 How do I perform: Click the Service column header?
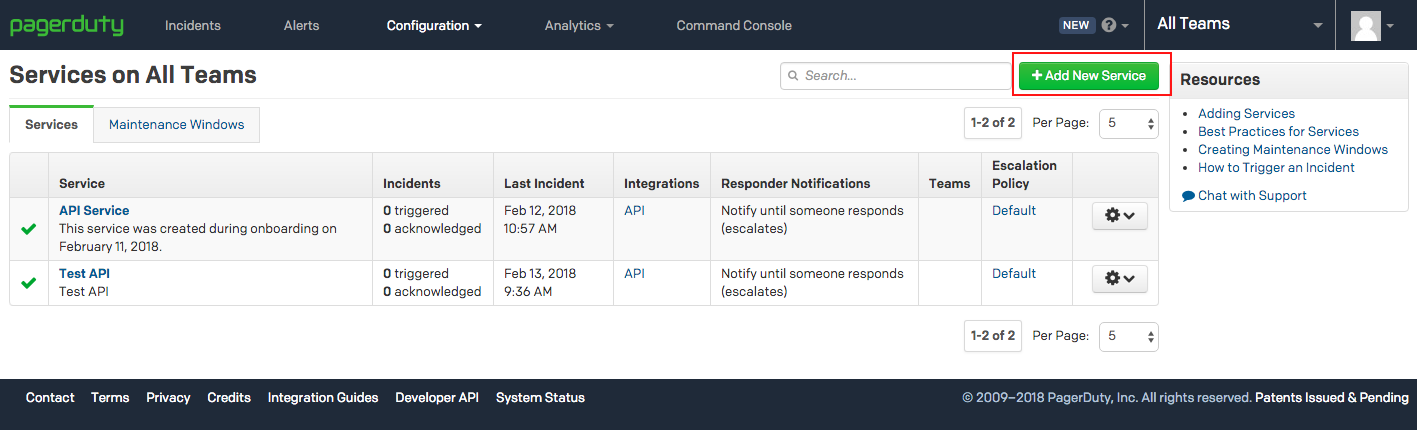82,183
